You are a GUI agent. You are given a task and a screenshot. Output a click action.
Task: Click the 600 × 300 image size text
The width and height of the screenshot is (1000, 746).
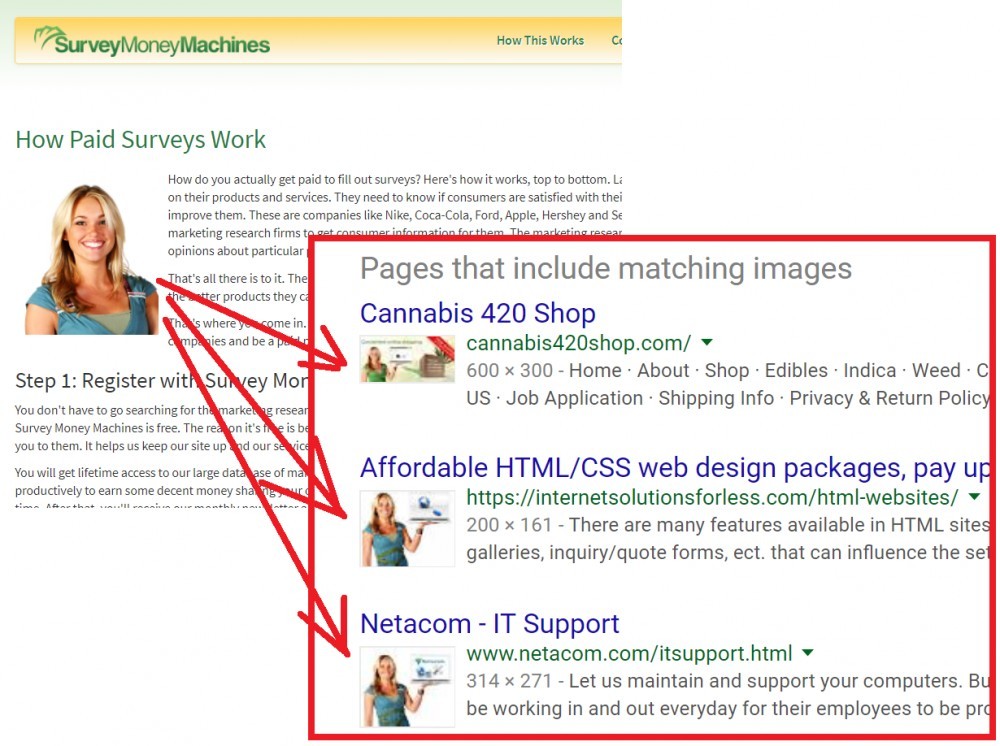tap(510, 370)
